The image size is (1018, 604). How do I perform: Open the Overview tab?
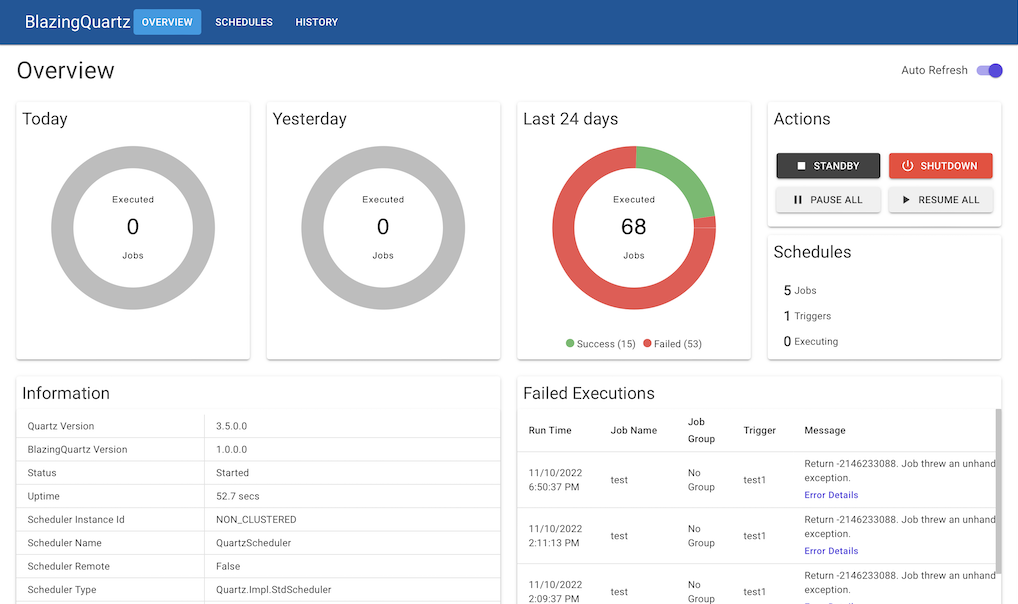pos(167,22)
